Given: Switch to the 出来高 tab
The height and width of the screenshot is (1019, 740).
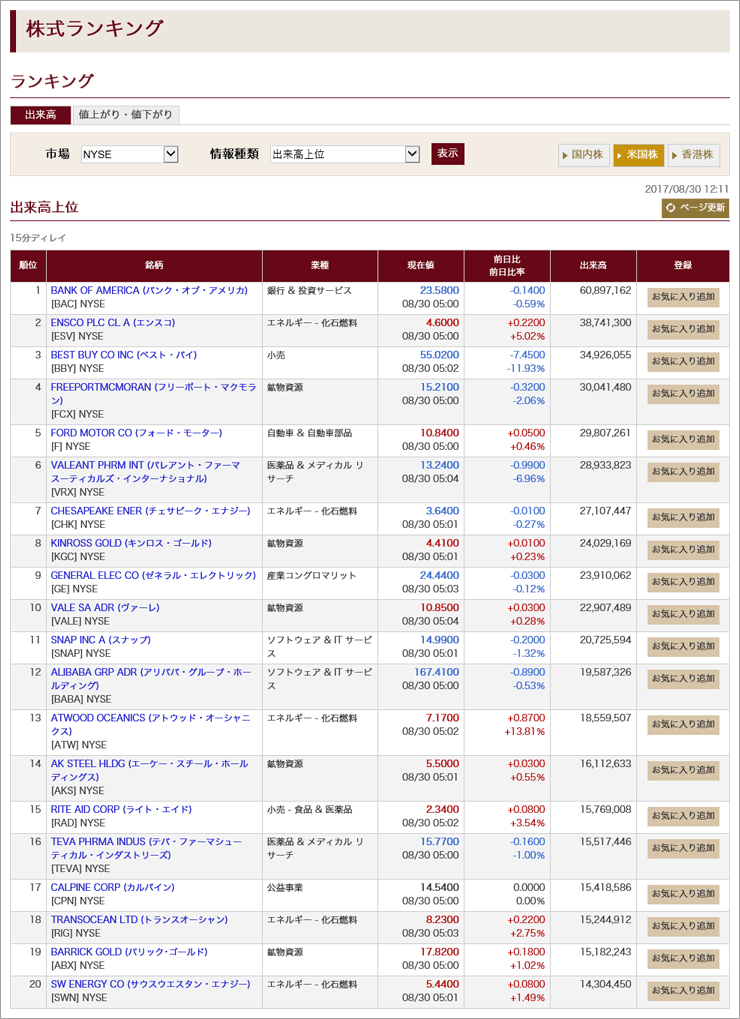Looking at the screenshot, I should click(x=40, y=115).
